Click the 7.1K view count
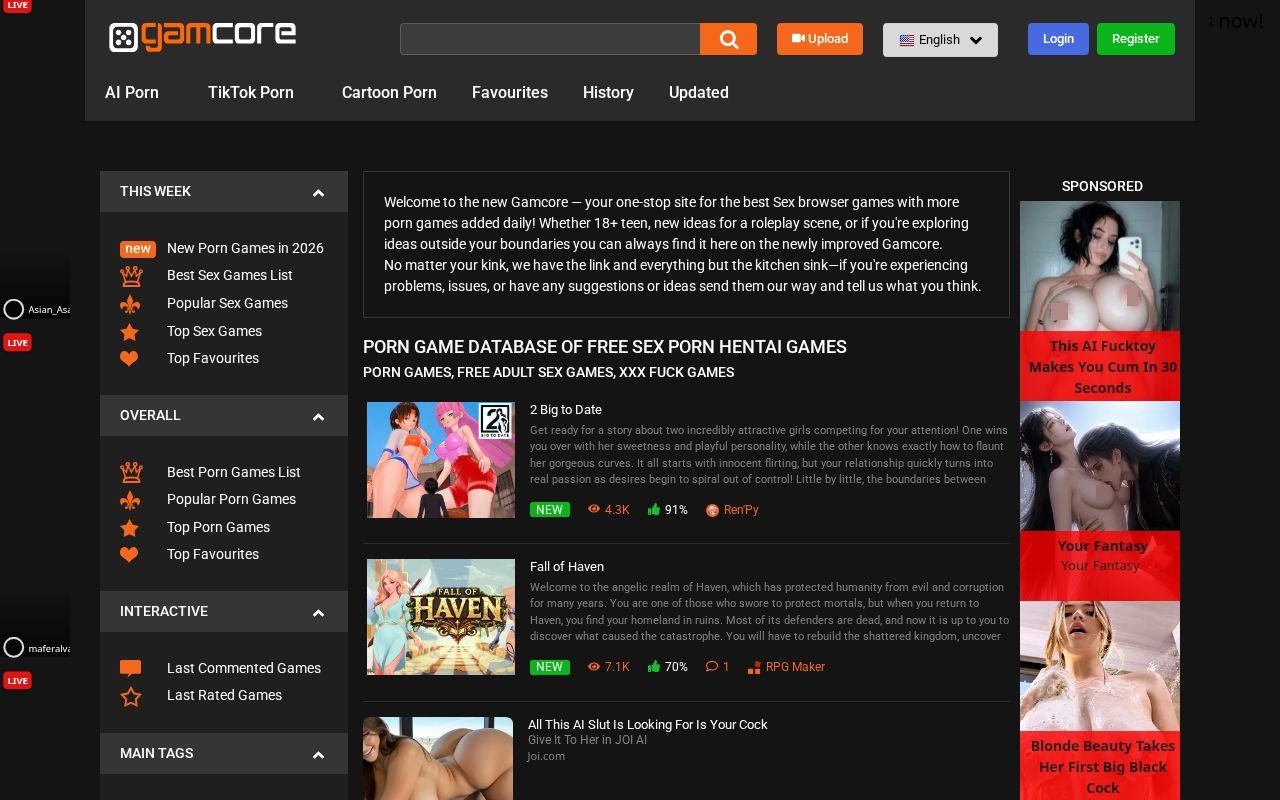Screen dimensions: 1280x800 point(617,667)
